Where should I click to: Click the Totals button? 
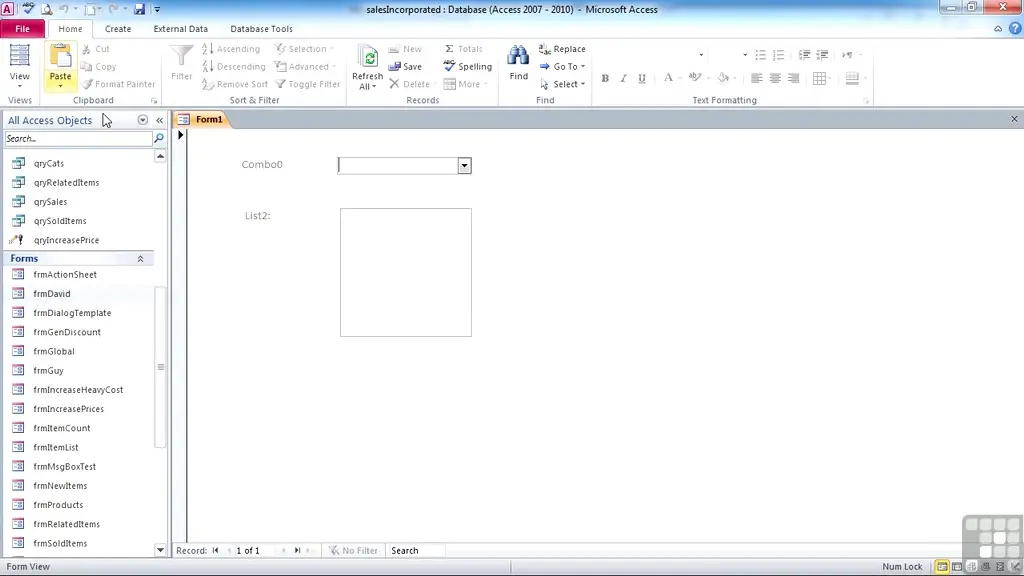[x=464, y=49]
